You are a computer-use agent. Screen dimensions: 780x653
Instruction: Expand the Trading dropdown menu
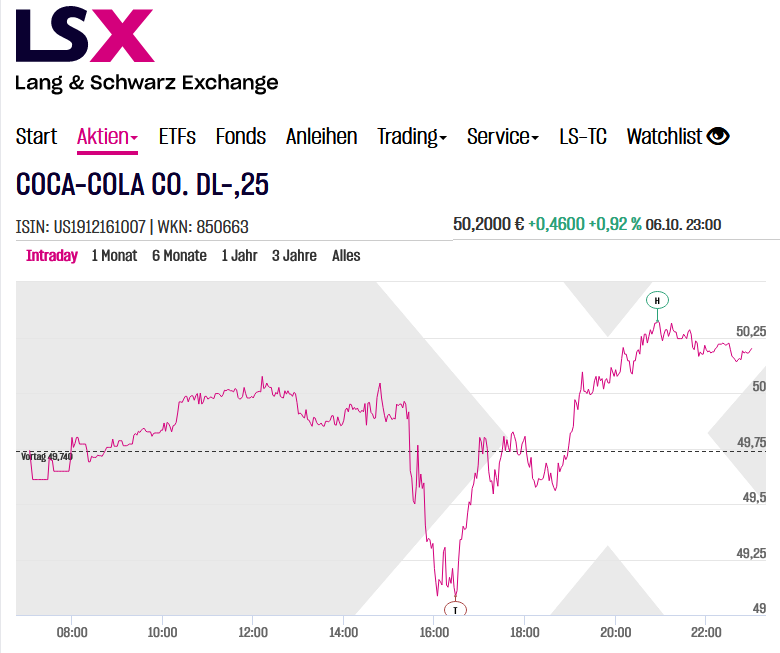pyautogui.click(x=411, y=137)
